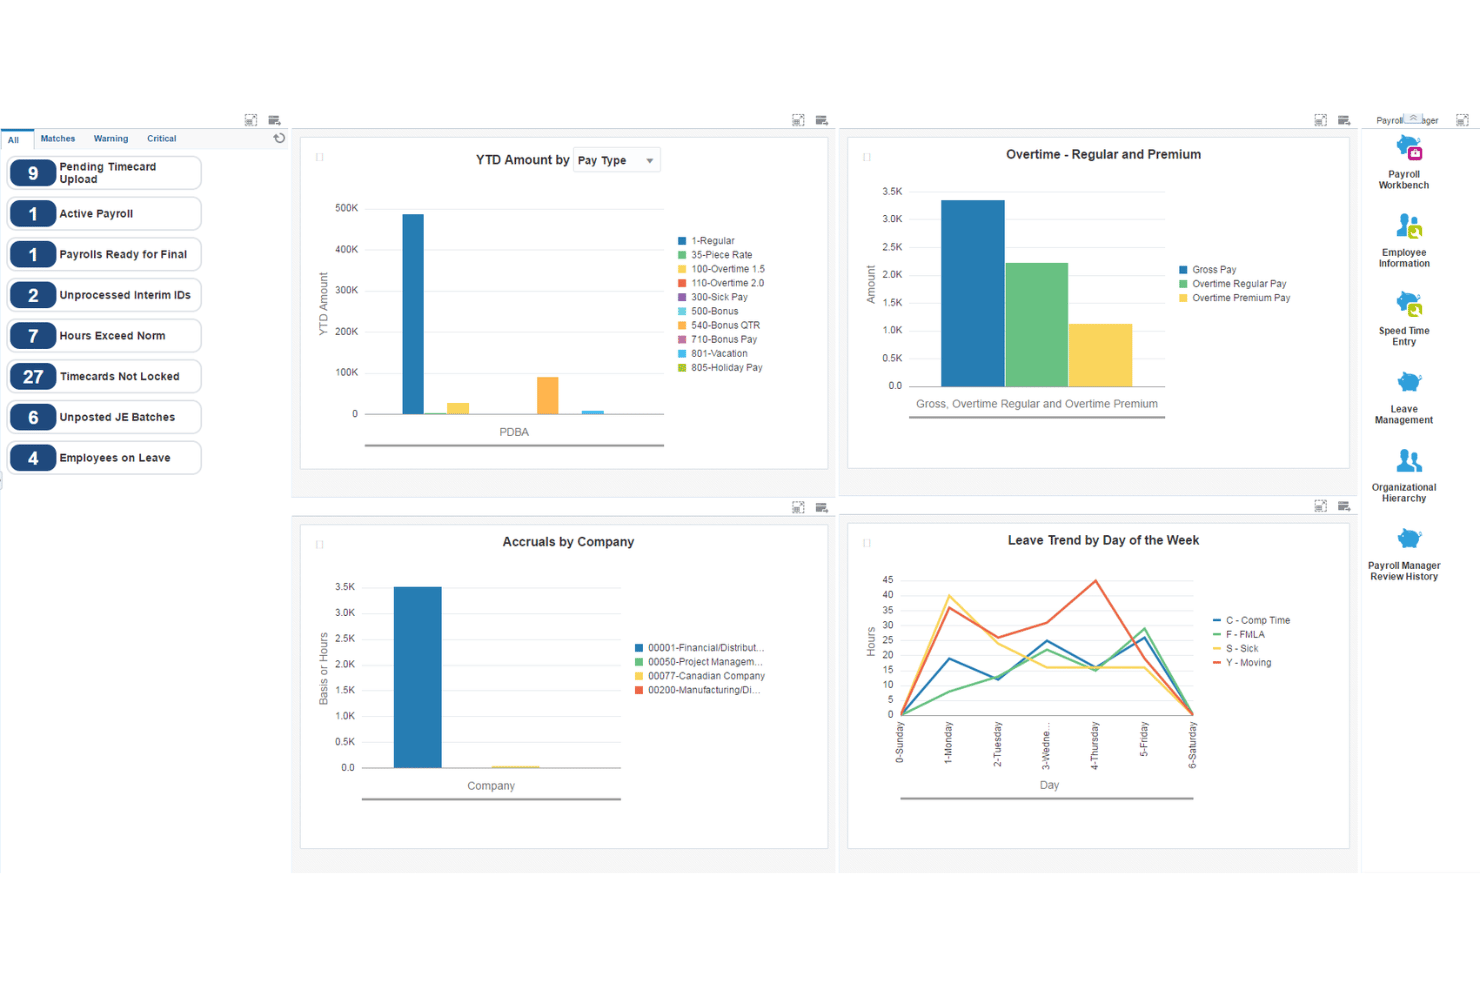1480x987 pixels.
Task: Collapse the Payroll Manager pane with the up chevron
Action: coord(1413,118)
